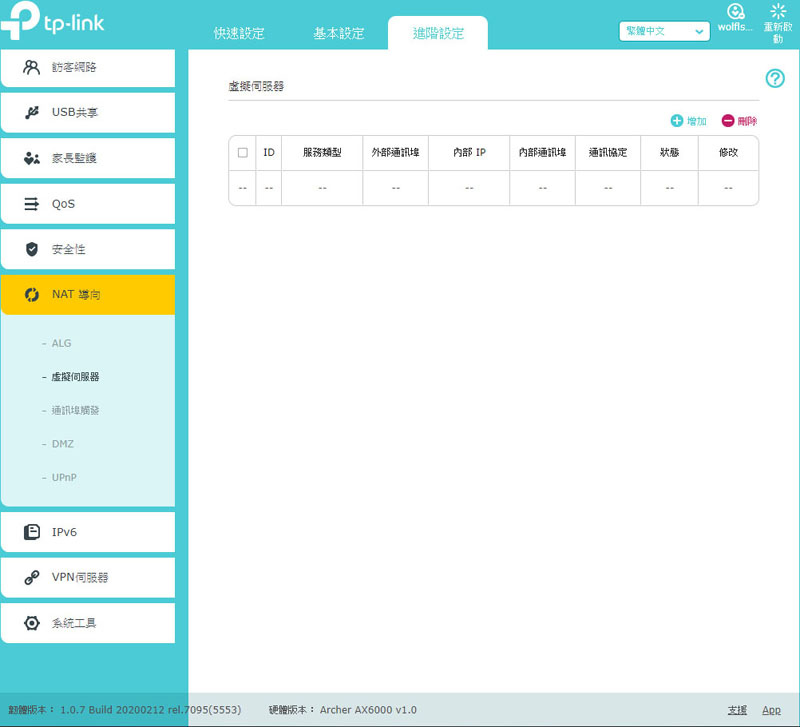
Task: Collapse the NAT 導向 menu section
Action: click(x=88, y=295)
